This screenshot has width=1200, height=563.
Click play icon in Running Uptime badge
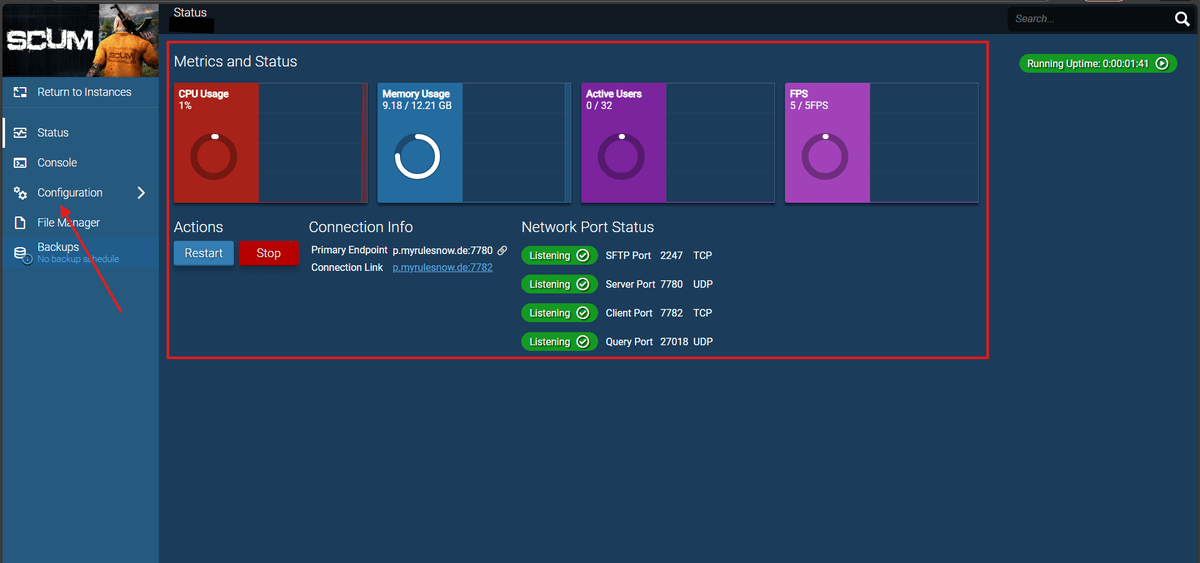(x=1161, y=63)
